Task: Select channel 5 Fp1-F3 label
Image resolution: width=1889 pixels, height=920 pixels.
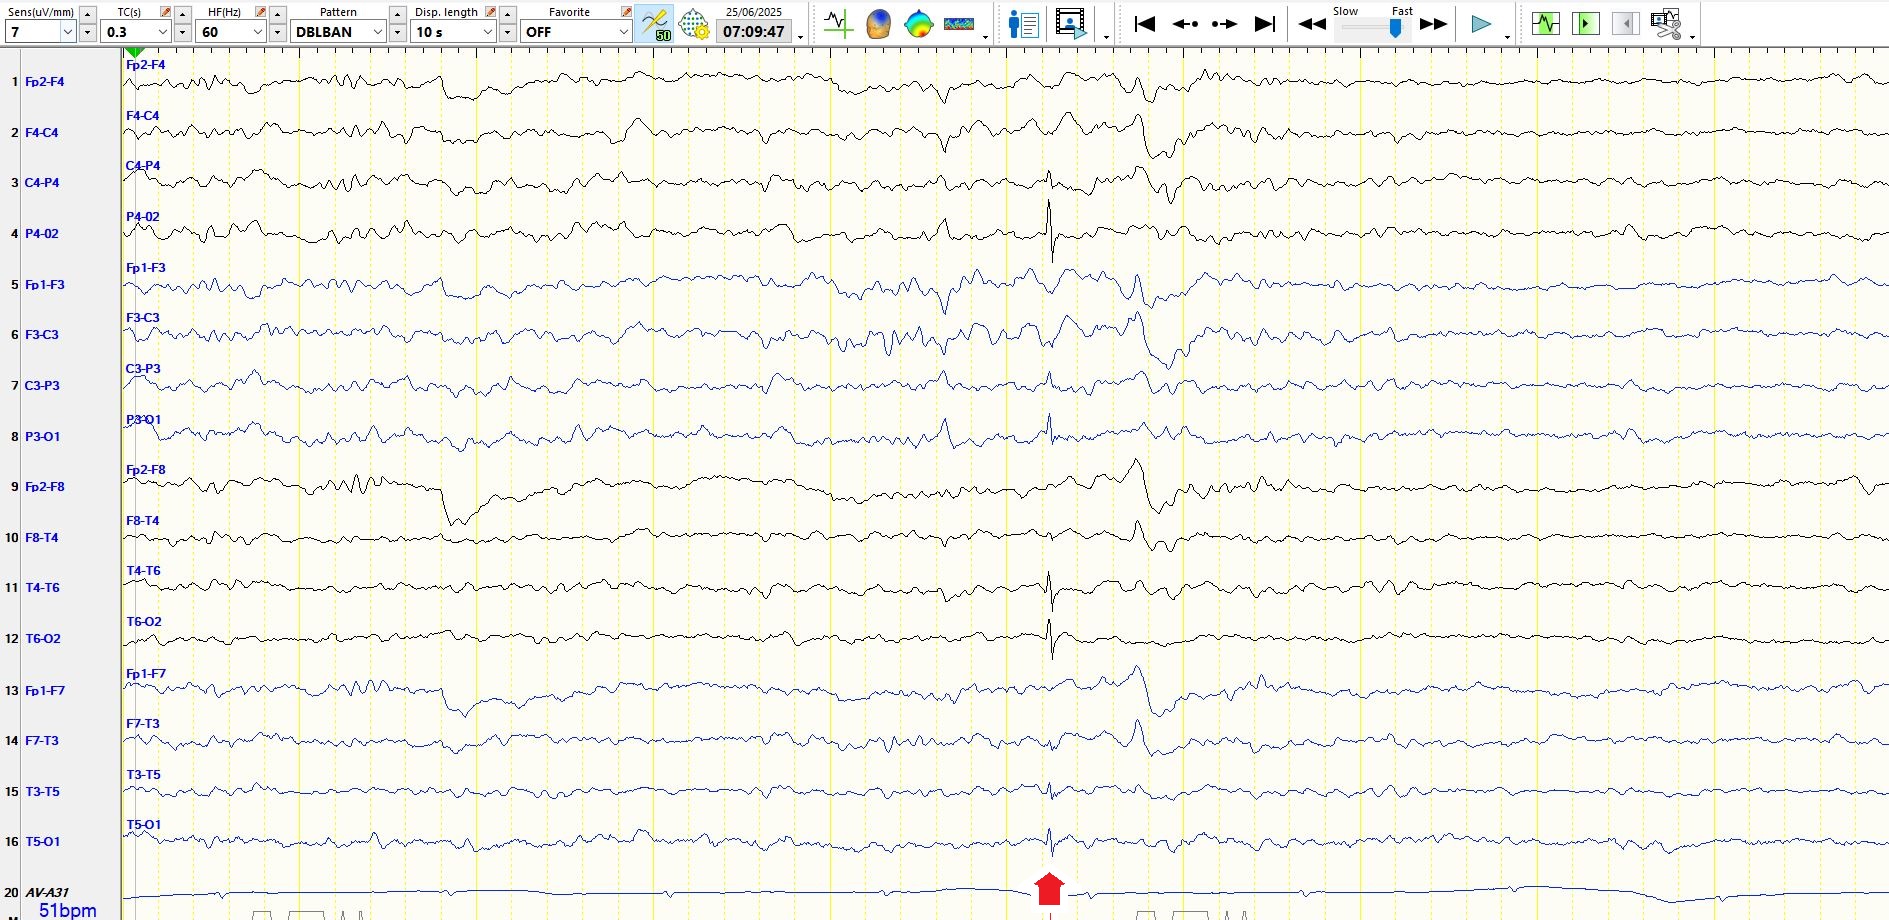Action: pyautogui.click(x=44, y=285)
